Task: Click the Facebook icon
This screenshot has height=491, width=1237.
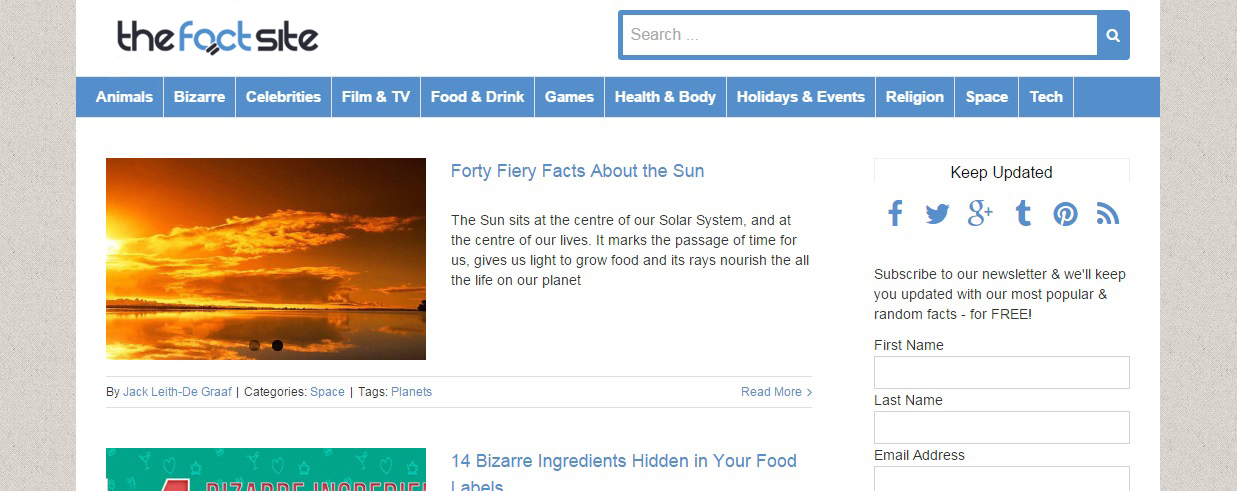Action: (895, 213)
